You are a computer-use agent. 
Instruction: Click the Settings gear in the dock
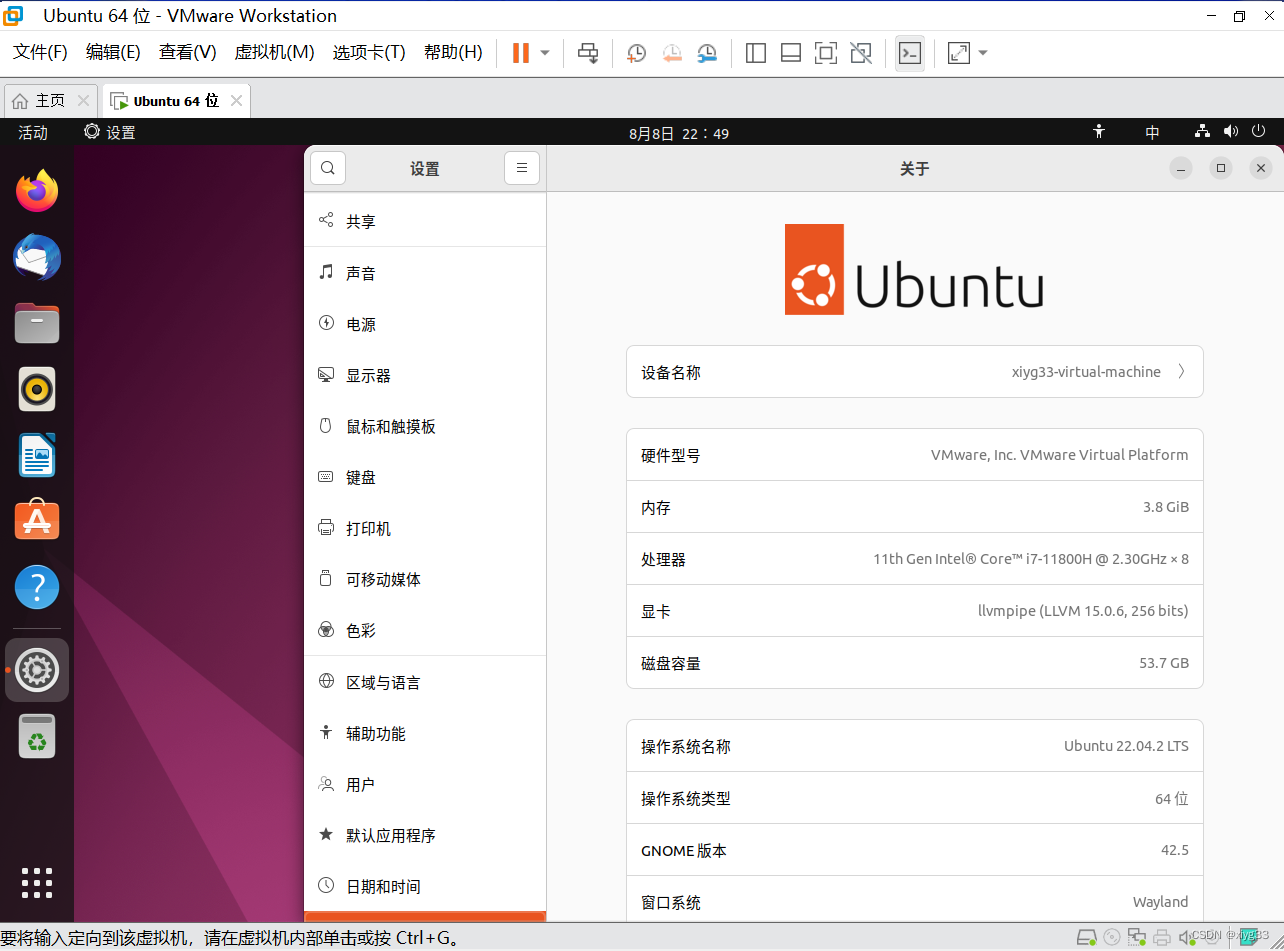click(37, 670)
